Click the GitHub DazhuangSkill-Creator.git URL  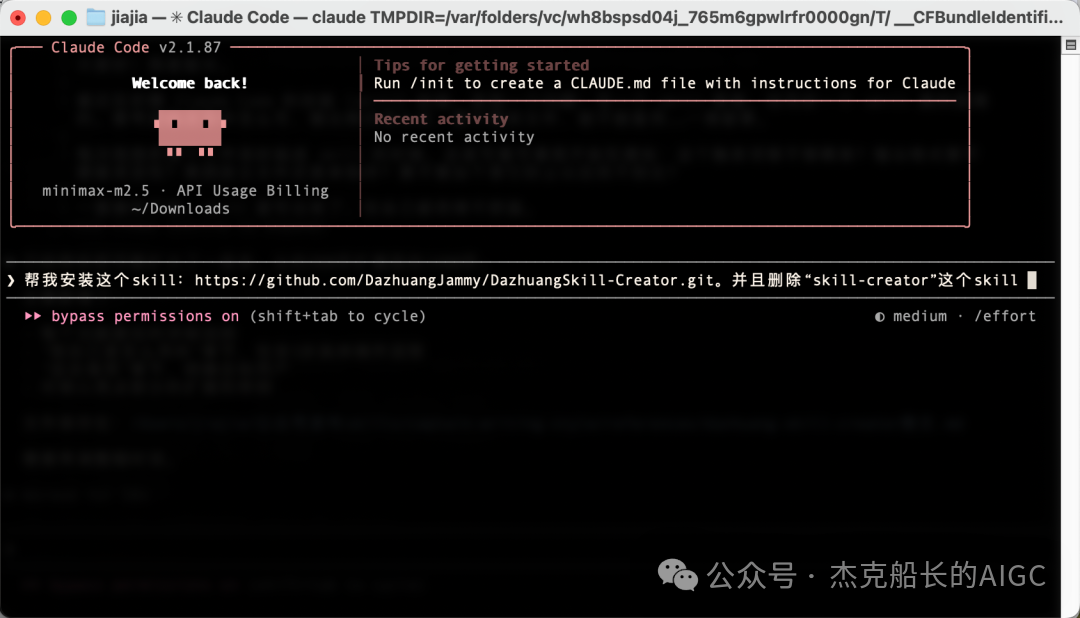454,280
